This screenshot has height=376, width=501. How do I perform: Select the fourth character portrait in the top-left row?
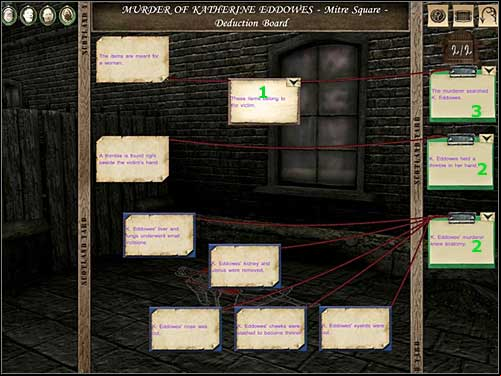pyautogui.click(x=67, y=15)
